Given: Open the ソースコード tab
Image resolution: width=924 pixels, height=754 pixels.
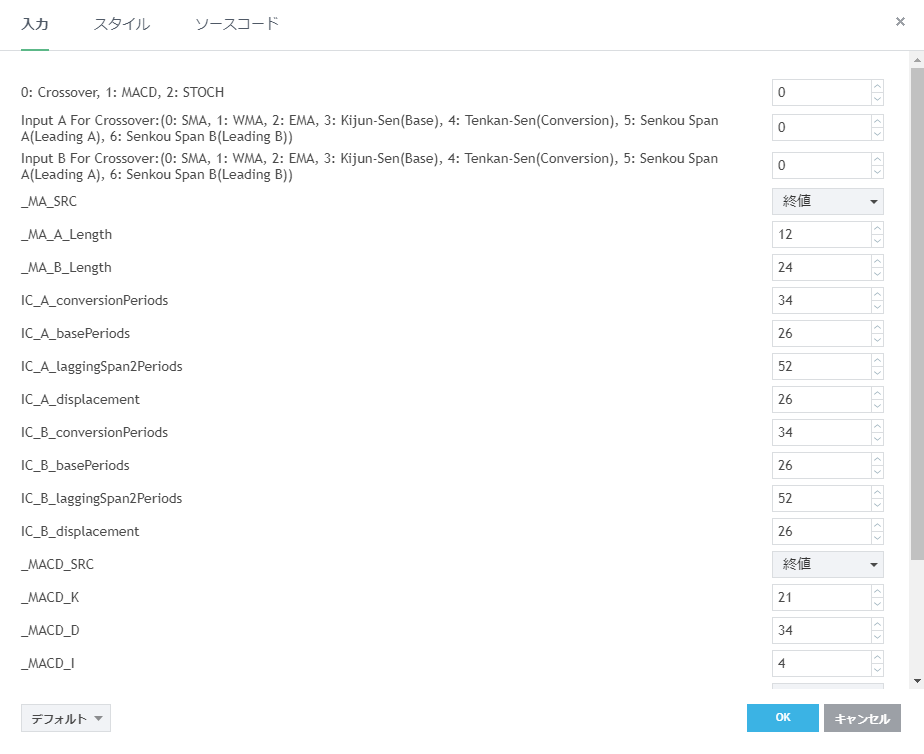Looking at the screenshot, I should click(237, 24).
